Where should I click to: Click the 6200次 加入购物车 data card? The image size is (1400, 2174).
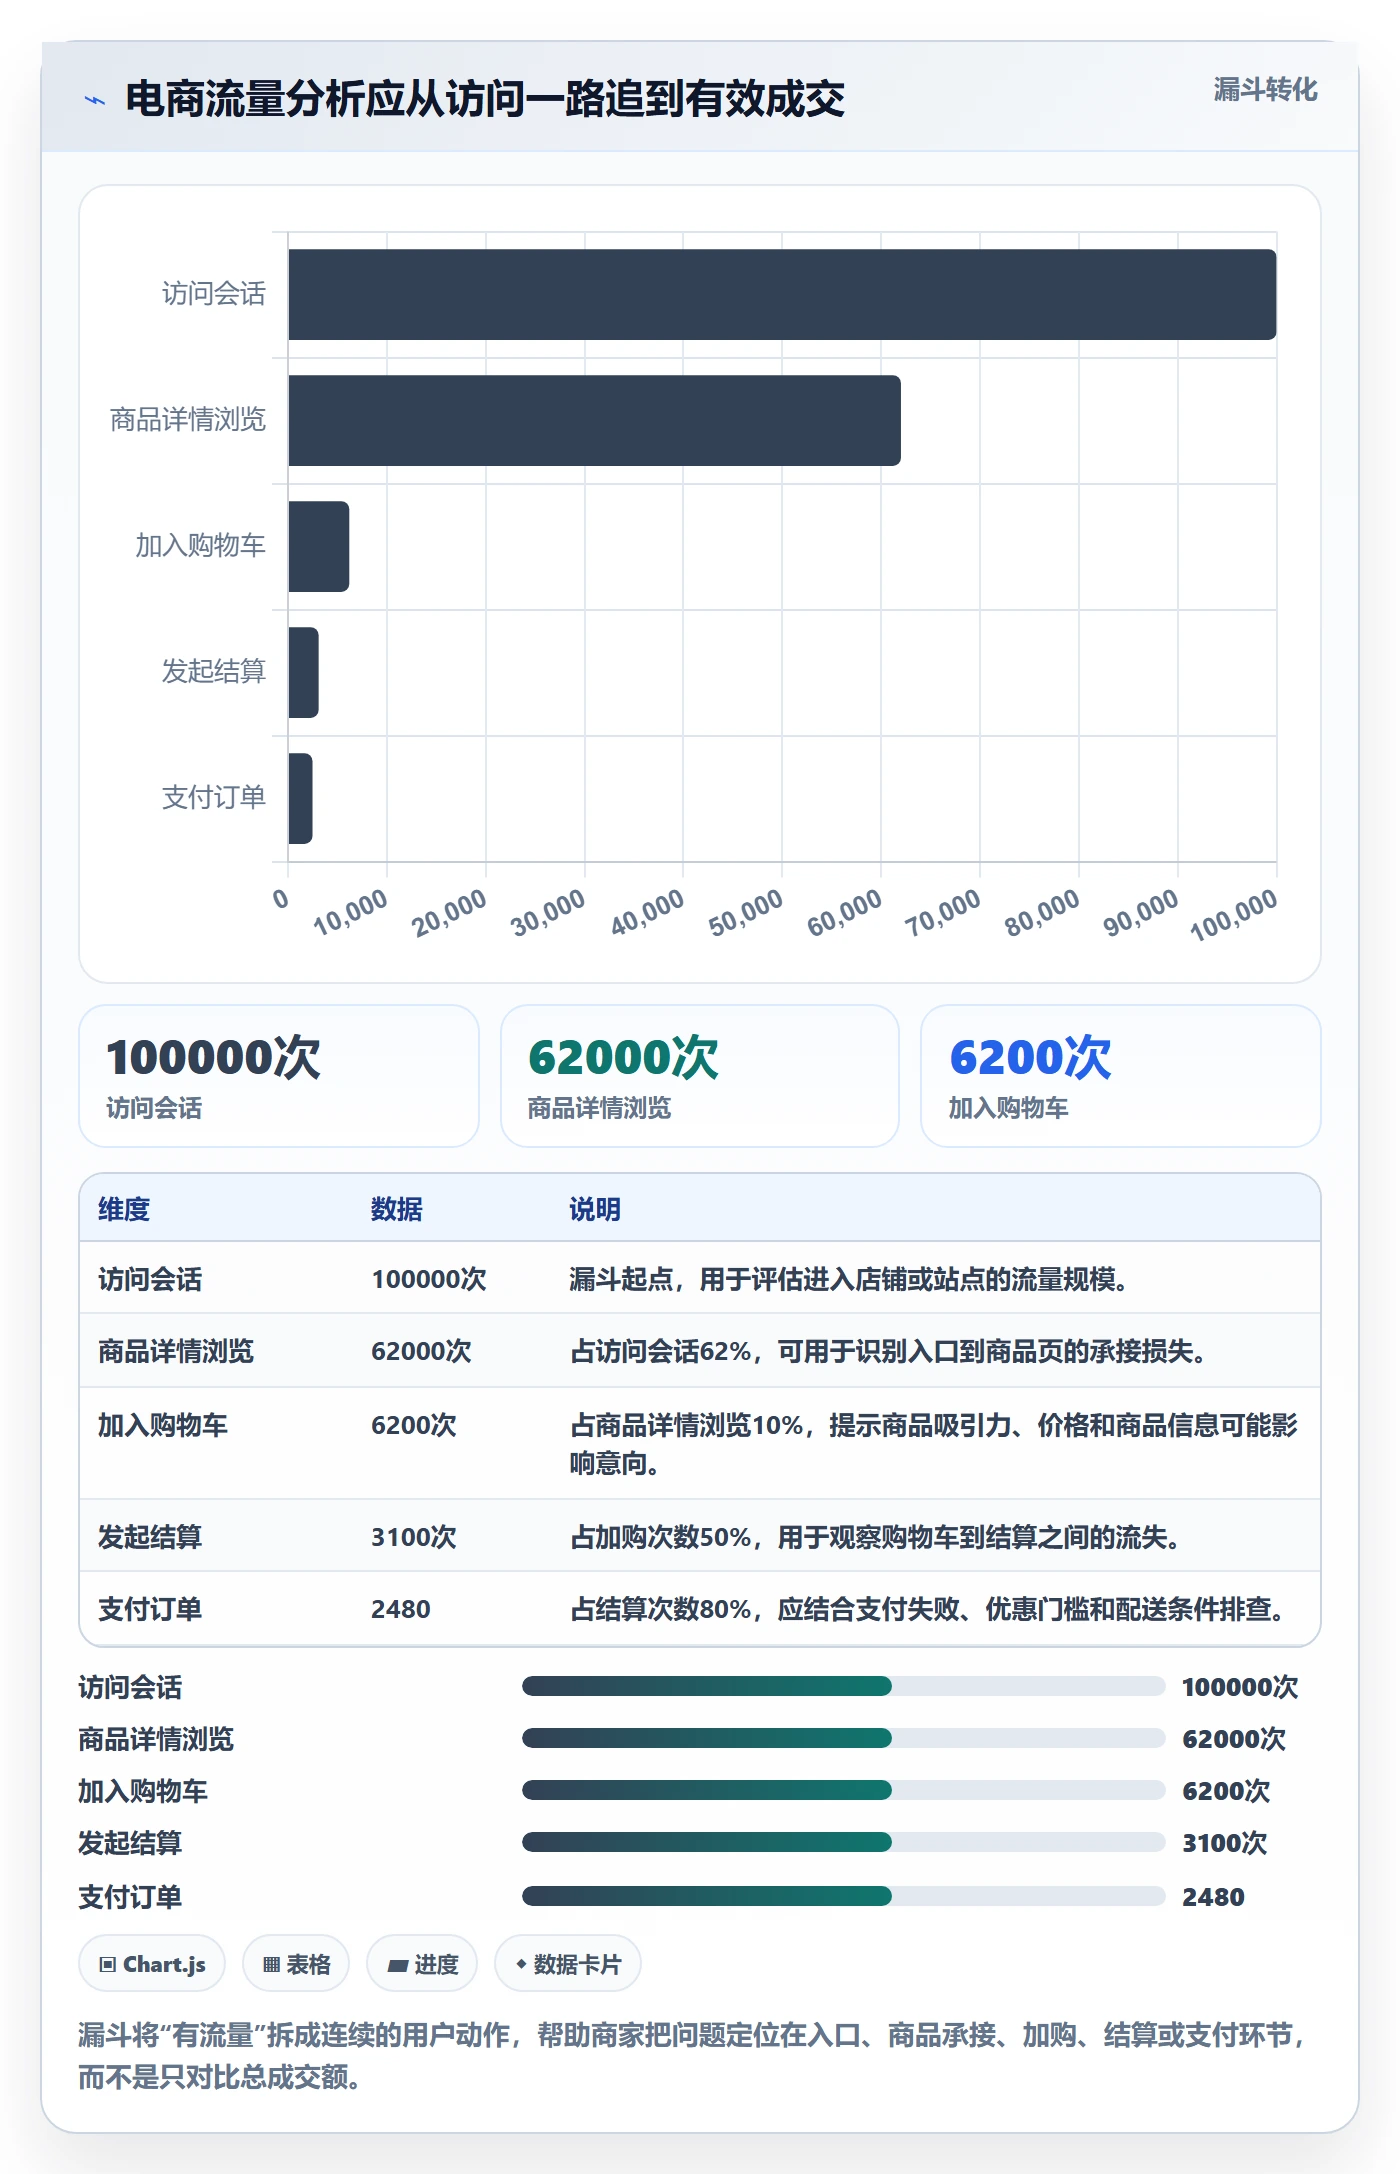1121,1076
